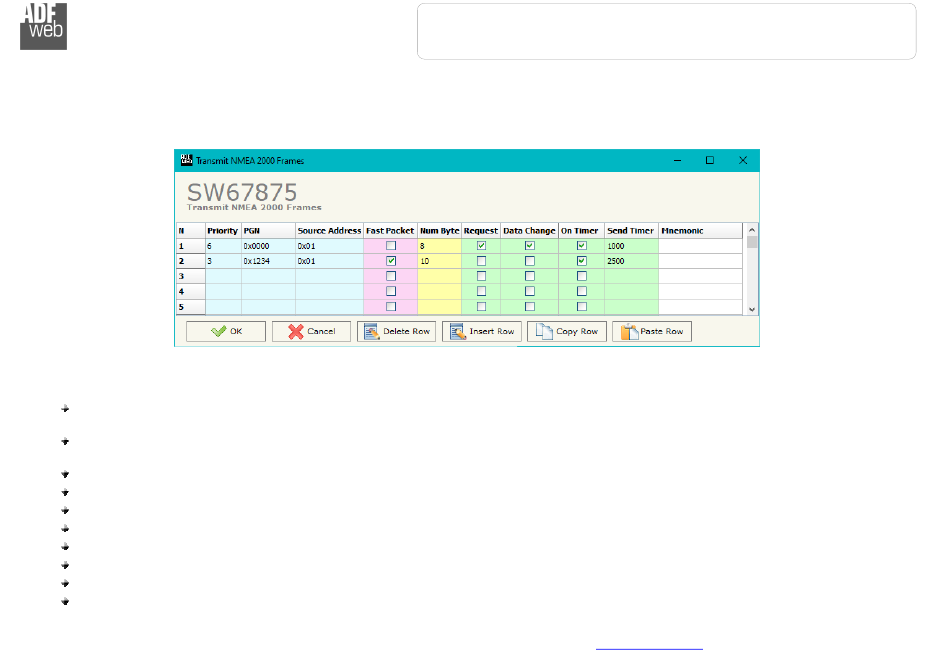This screenshot has width=950, height=654.
Task: Select PGN cell 0x0000 in row 1
Action: [268, 246]
